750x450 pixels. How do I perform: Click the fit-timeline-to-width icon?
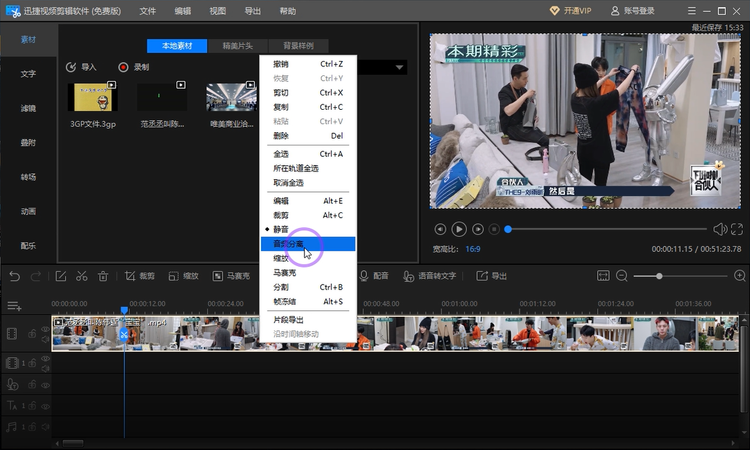coord(603,275)
